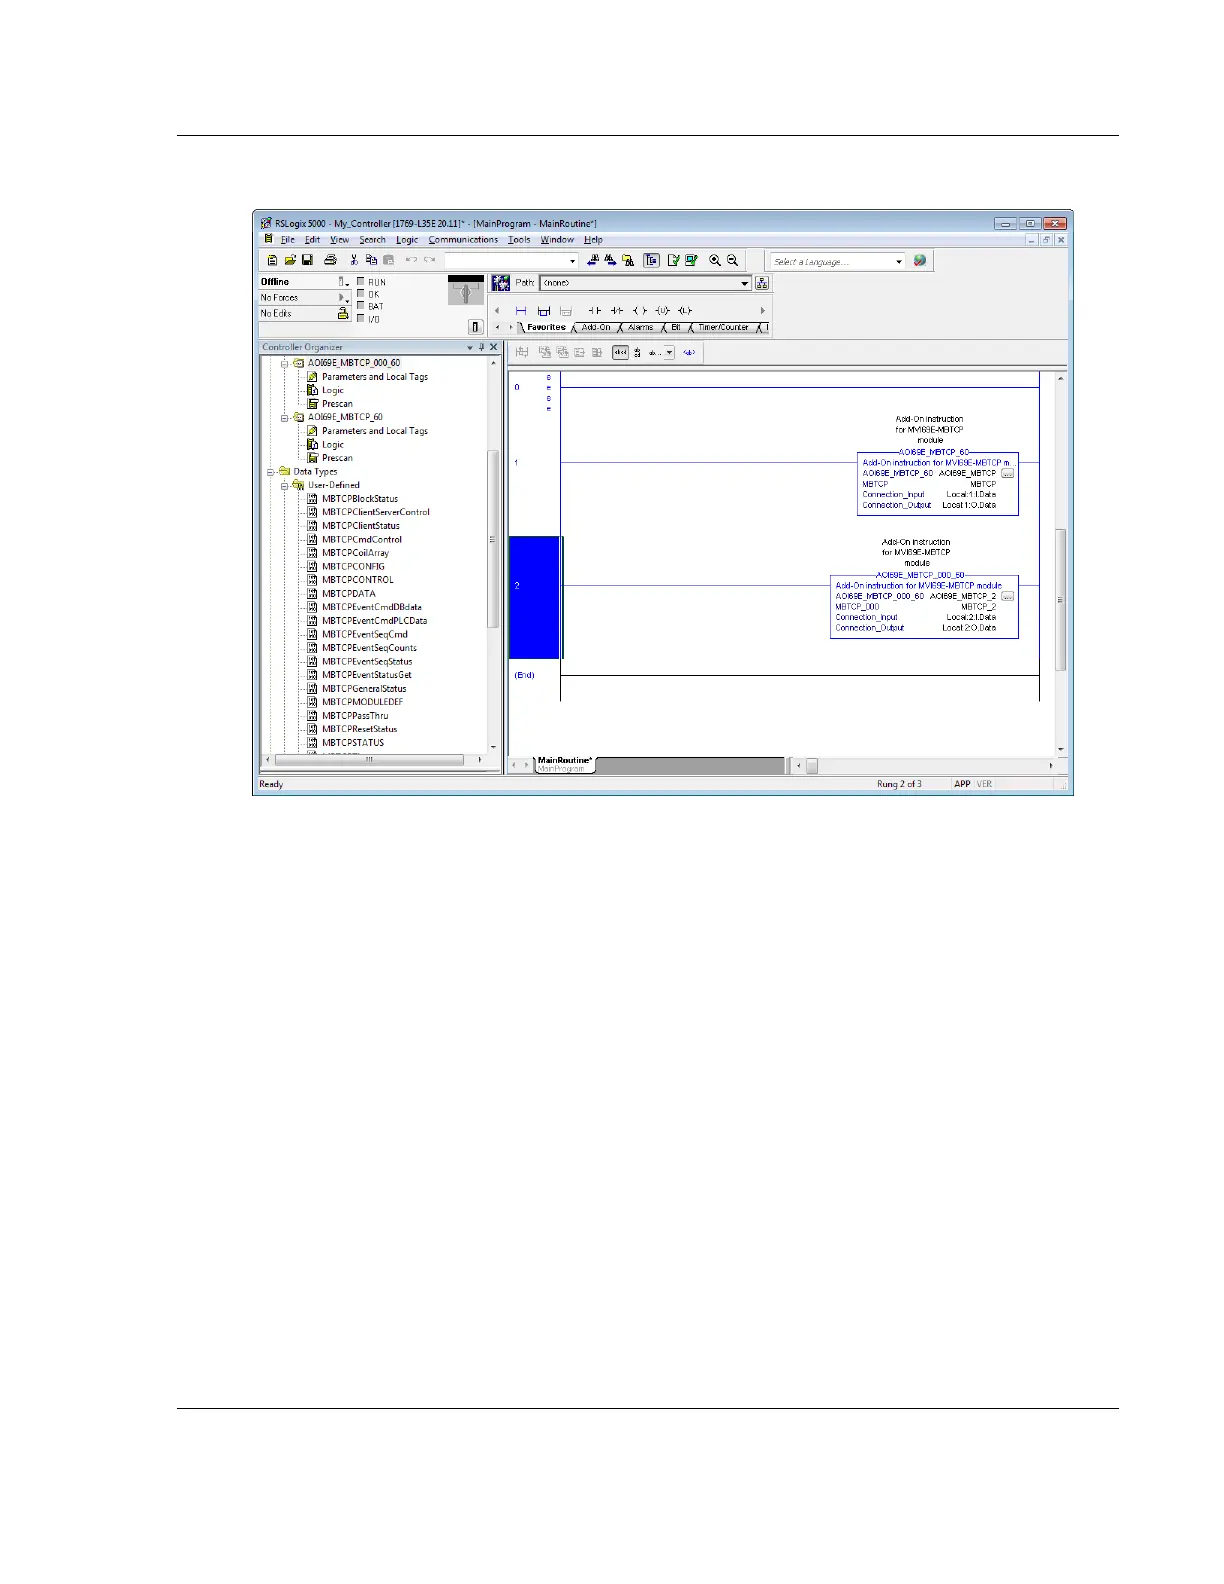The width and height of the screenshot is (1224, 1584).
Task: Click the Verify Controller toolbar icon
Action: click(x=691, y=260)
